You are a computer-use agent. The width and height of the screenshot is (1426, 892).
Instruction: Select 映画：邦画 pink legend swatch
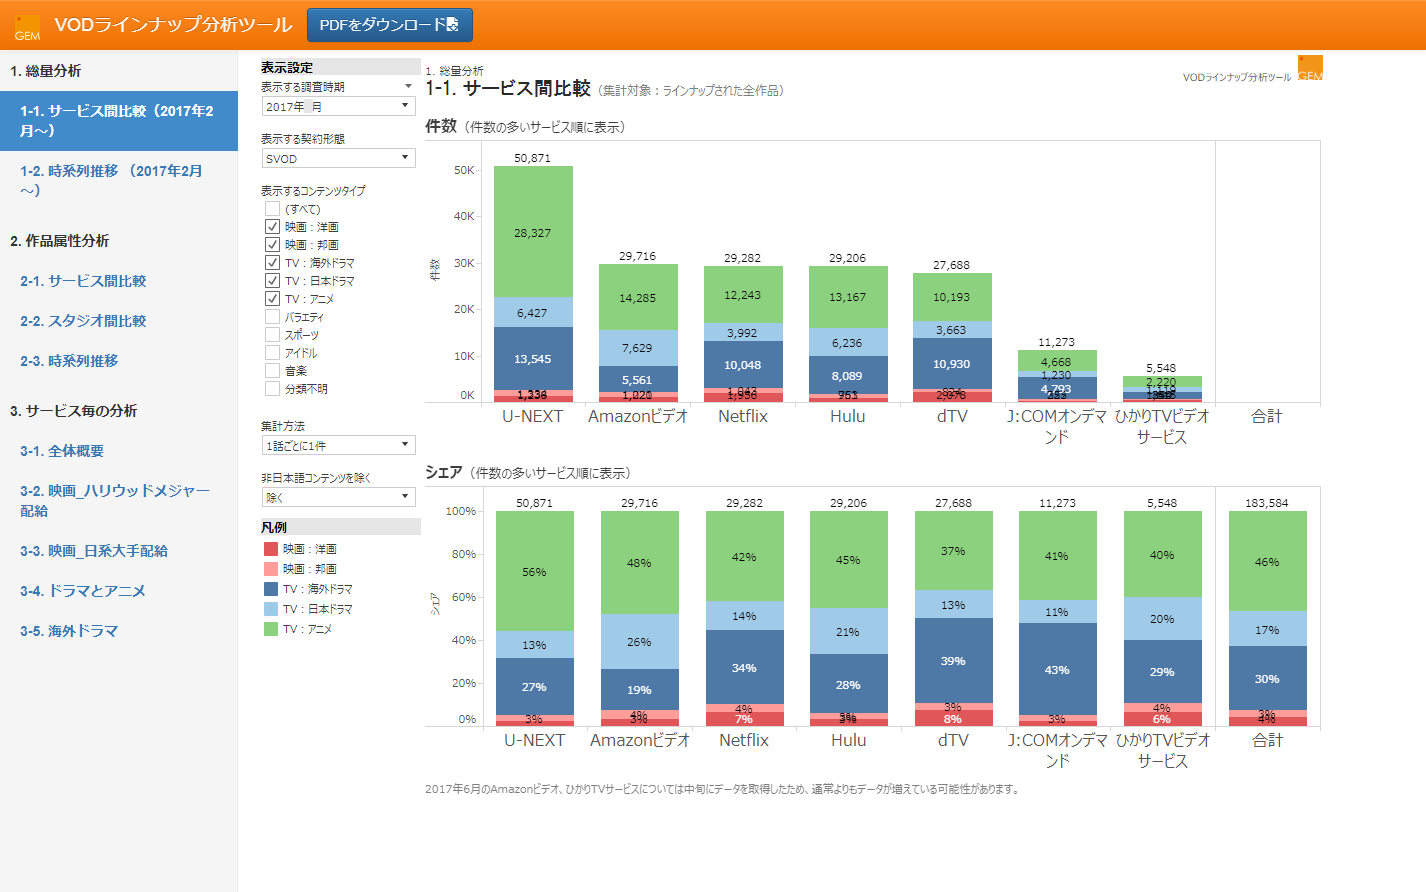[x=270, y=569]
